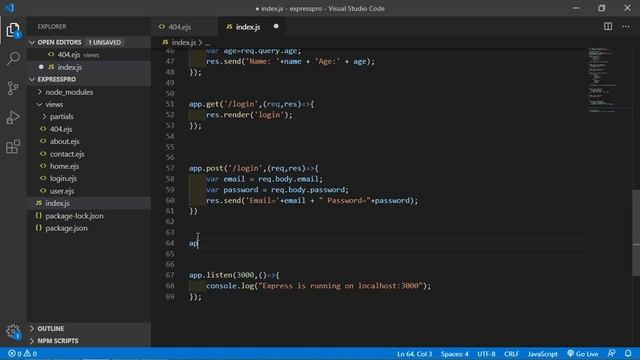640x360 pixels.
Task: Open index.js under Open Editors
Action: pyautogui.click(x=69, y=67)
